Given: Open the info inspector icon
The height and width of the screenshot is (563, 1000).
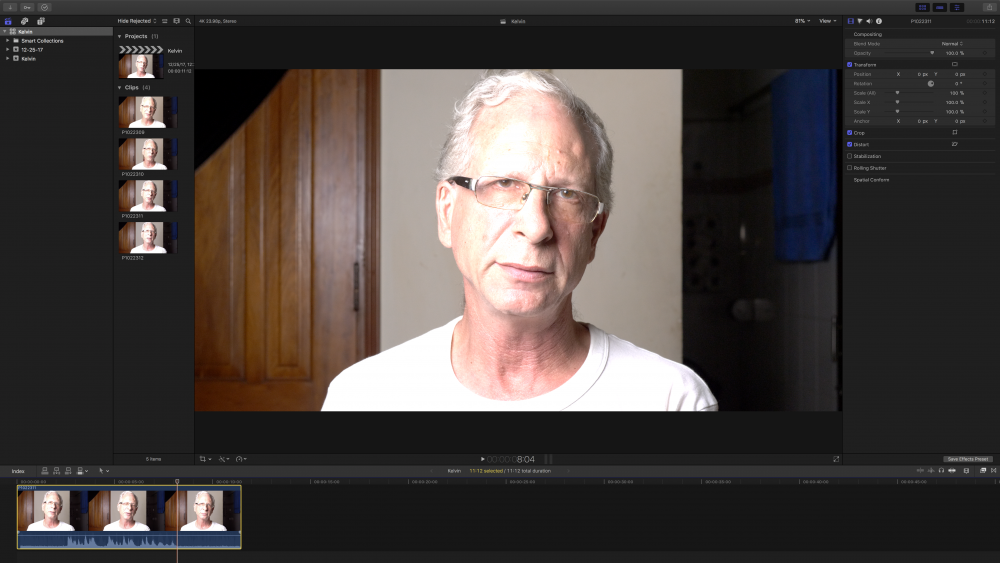Looking at the screenshot, I should click(878, 21).
